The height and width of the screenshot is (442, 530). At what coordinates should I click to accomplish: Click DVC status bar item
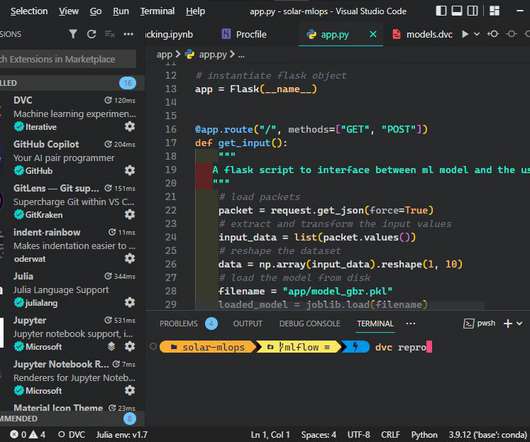(x=71, y=435)
